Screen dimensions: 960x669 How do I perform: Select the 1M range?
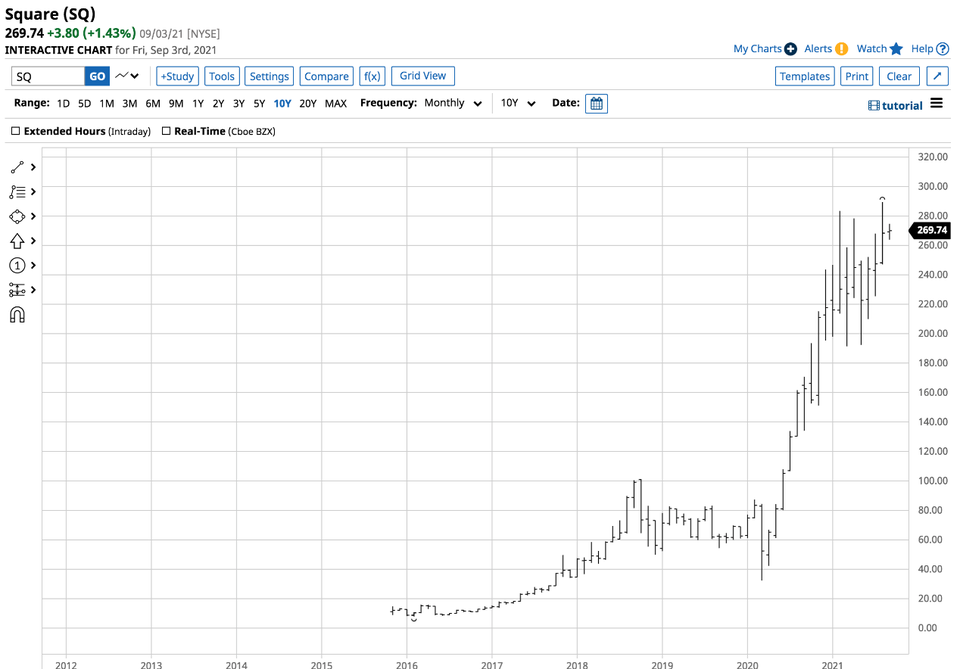[107, 103]
